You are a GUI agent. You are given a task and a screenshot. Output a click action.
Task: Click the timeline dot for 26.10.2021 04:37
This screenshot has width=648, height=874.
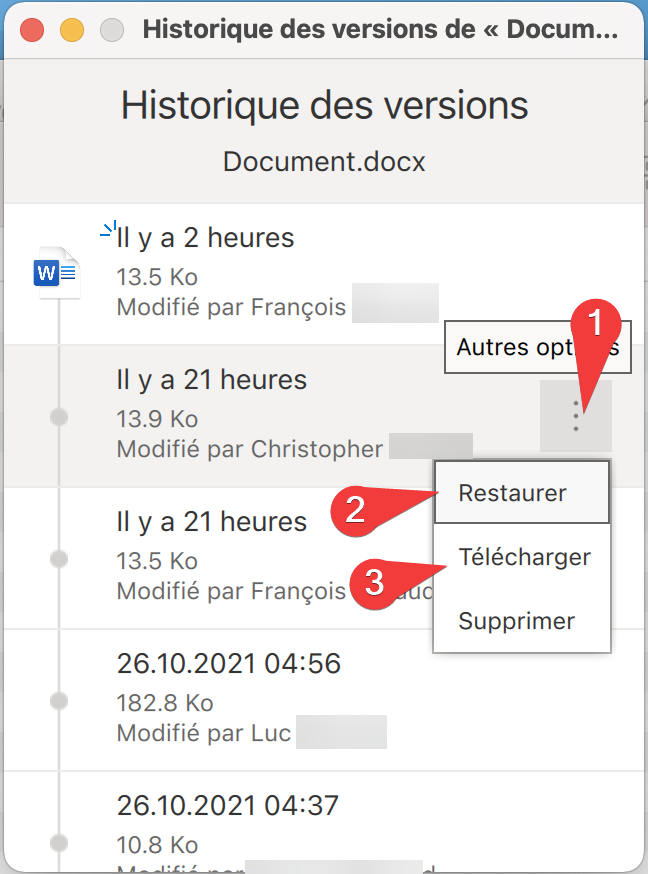pyautogui.click(x=59, y=842)
